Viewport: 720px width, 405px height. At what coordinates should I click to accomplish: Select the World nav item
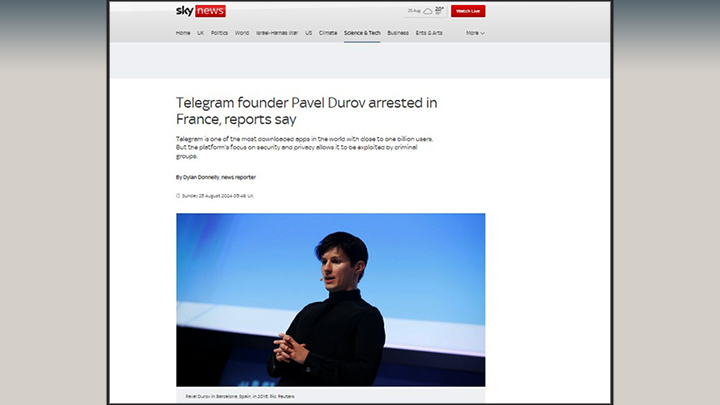(x=242, y=33)
